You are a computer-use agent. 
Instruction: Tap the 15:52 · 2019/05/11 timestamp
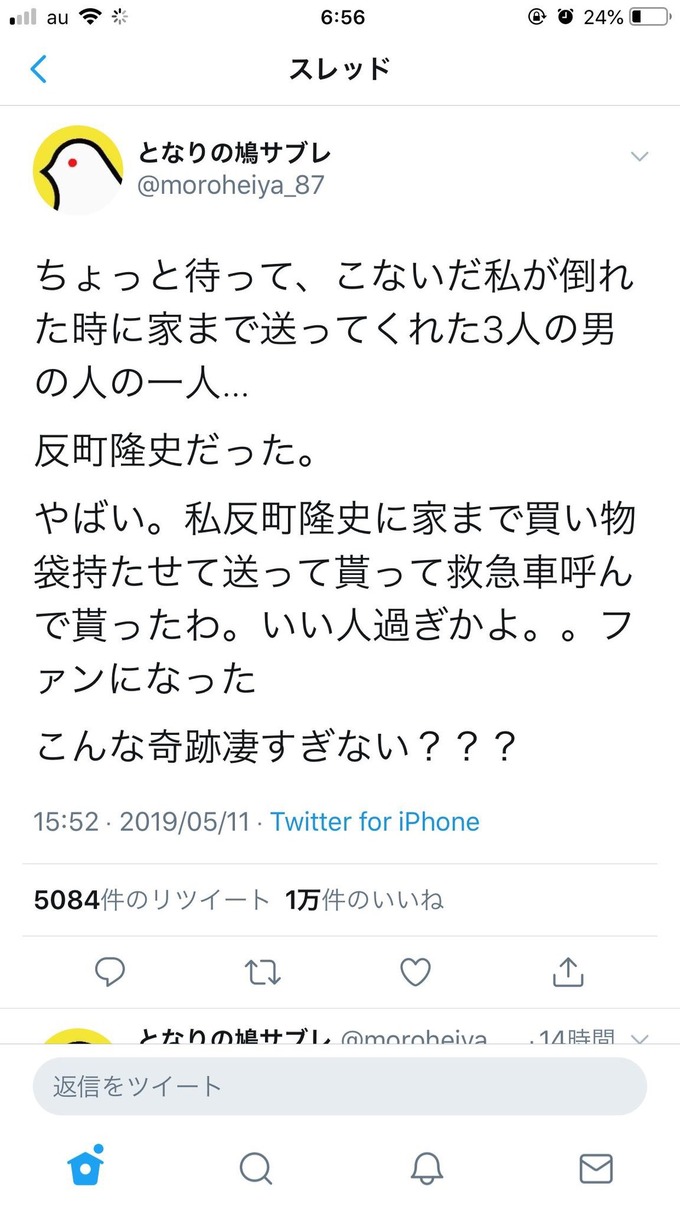143,822
